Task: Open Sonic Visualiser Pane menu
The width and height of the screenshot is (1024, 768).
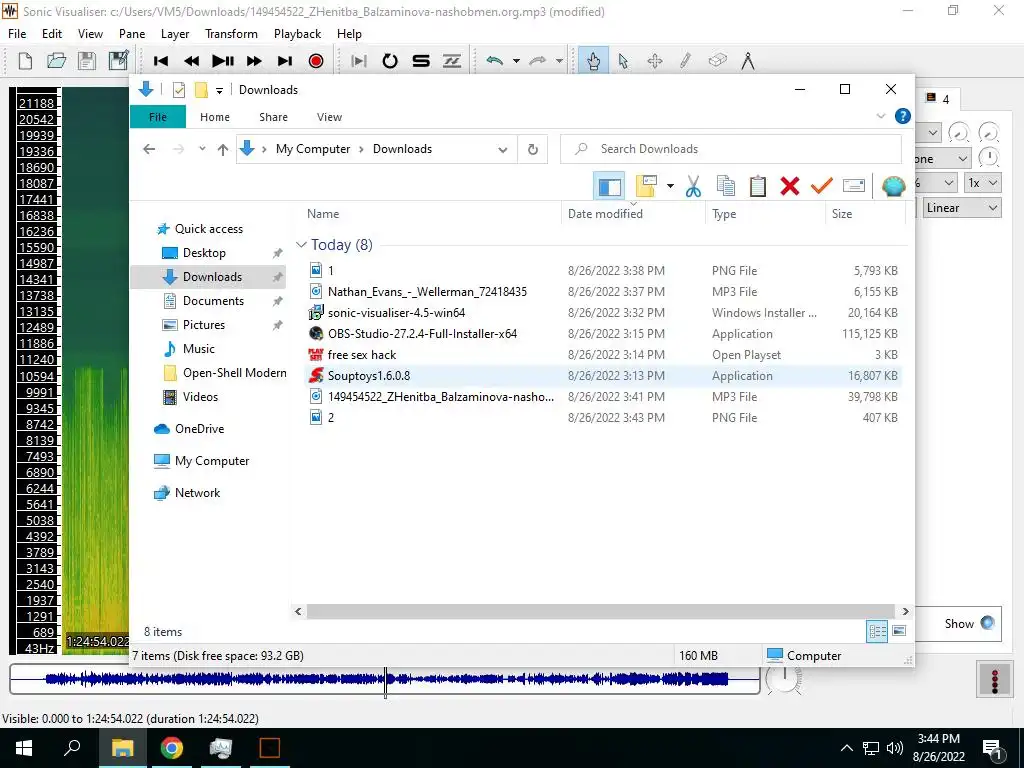Action: point(132,34)
